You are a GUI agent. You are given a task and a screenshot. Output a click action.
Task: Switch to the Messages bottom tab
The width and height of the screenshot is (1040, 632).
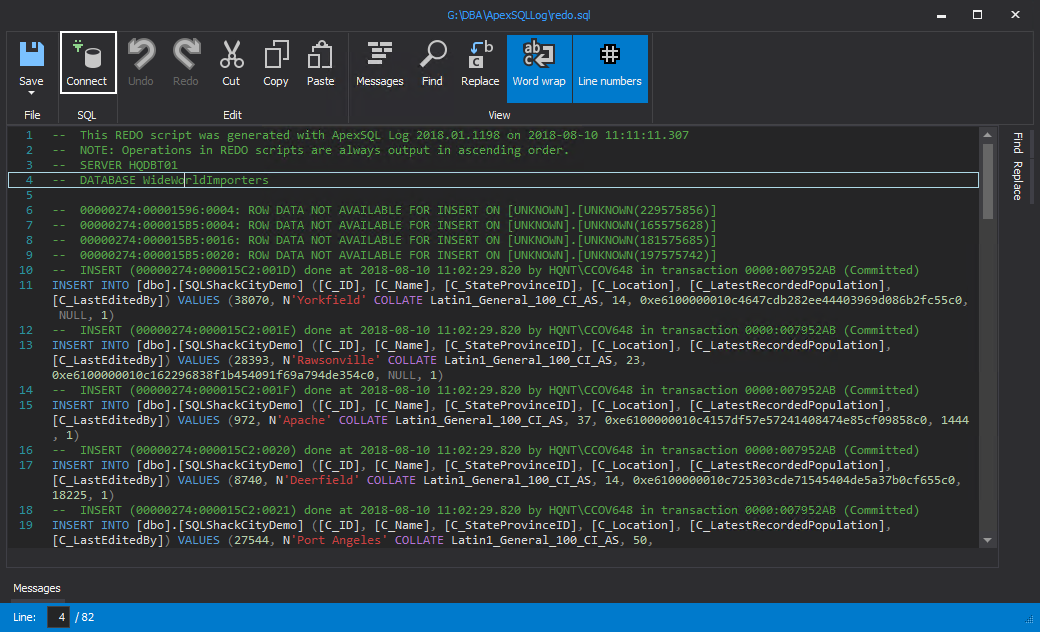pyautogui.click(x=36, y=588)
